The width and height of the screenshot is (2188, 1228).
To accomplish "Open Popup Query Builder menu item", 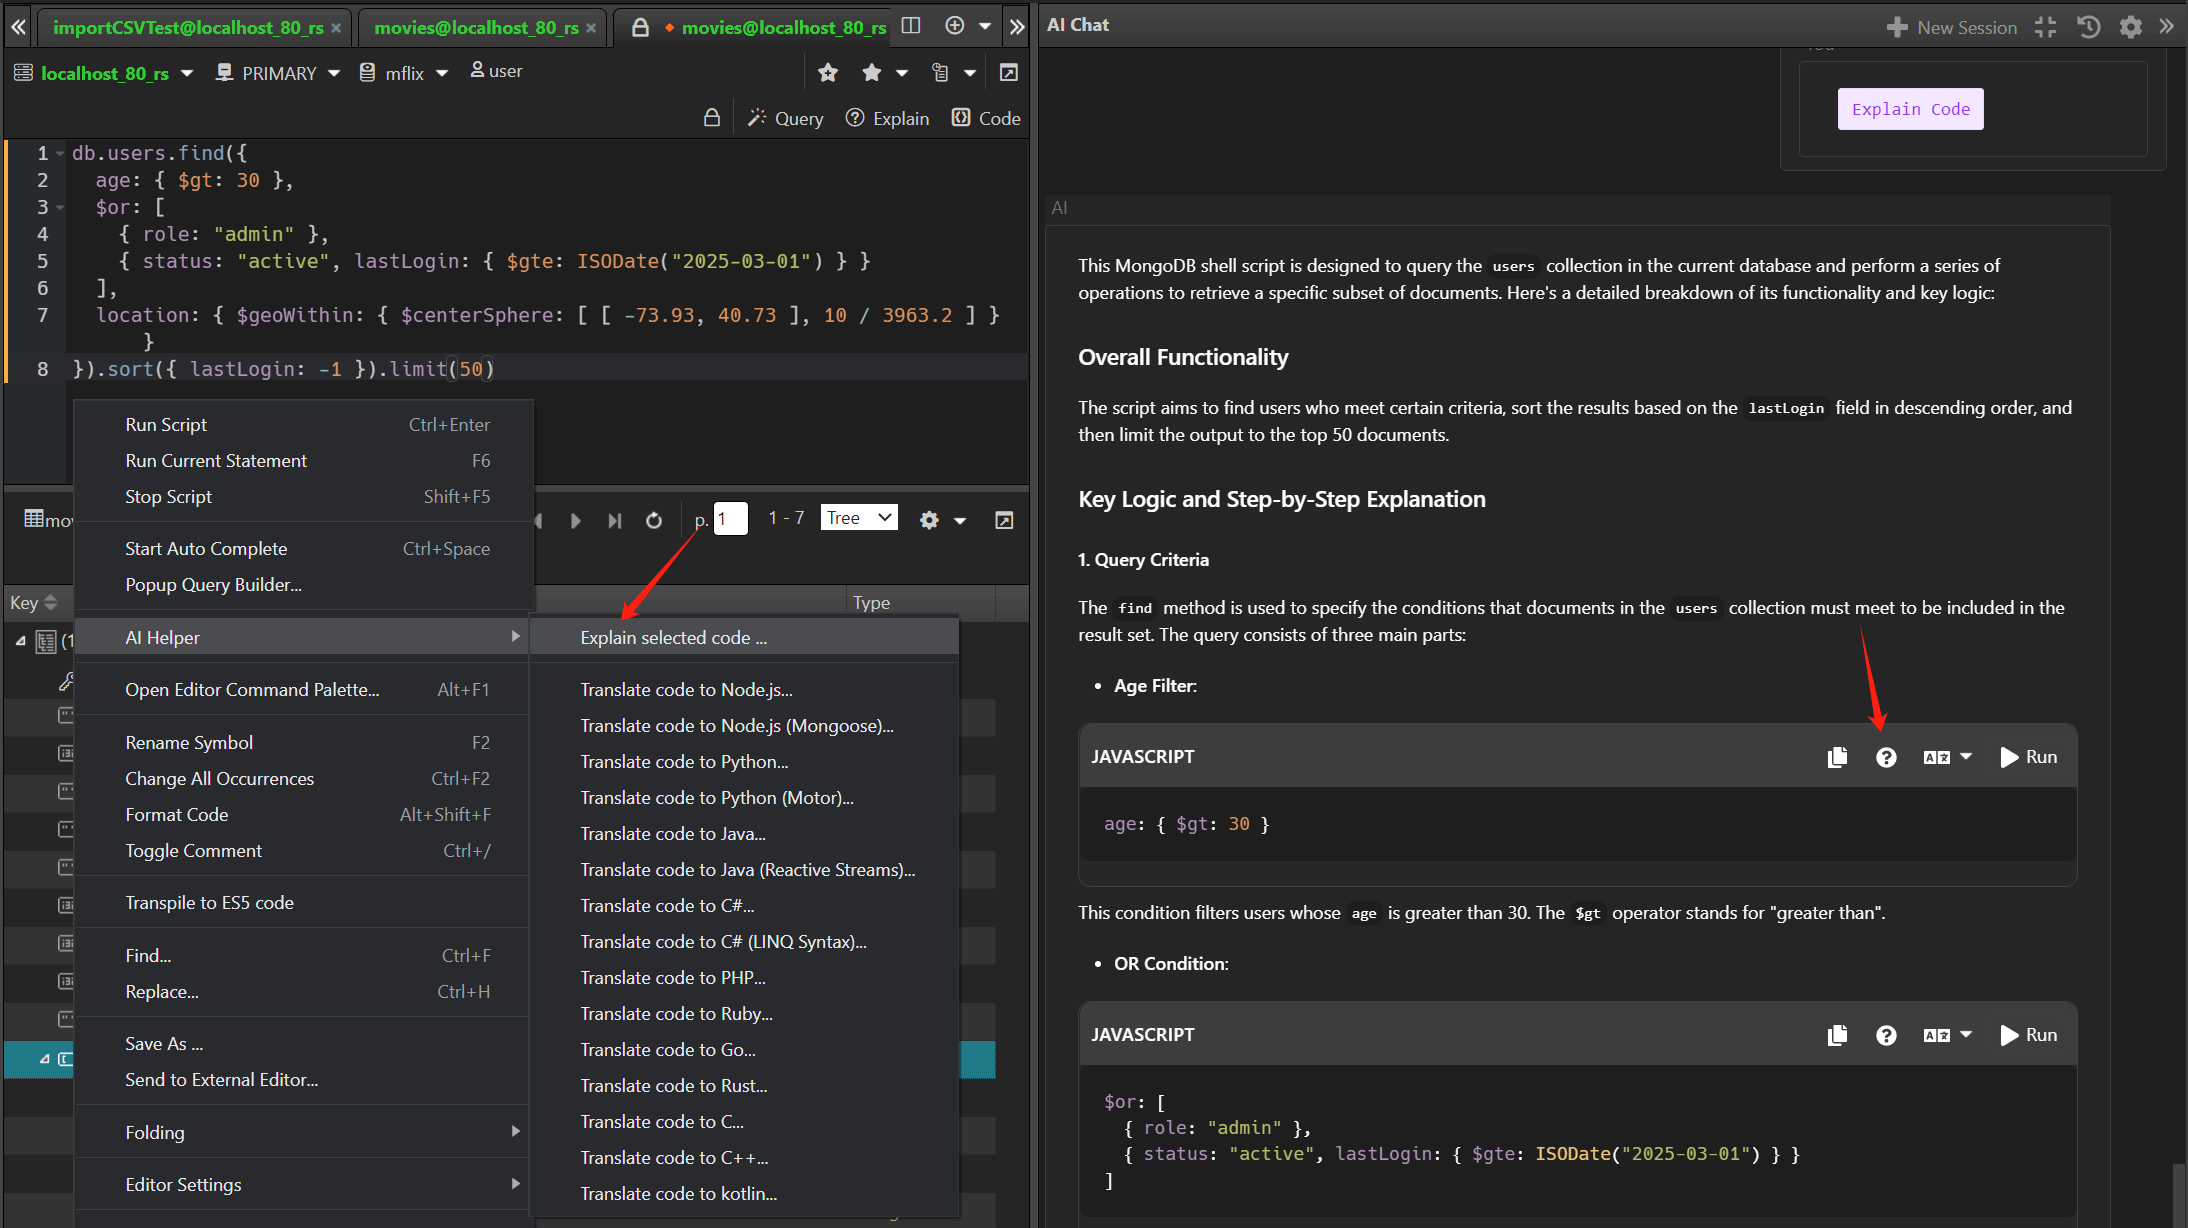I will click(x=304, y=584).
